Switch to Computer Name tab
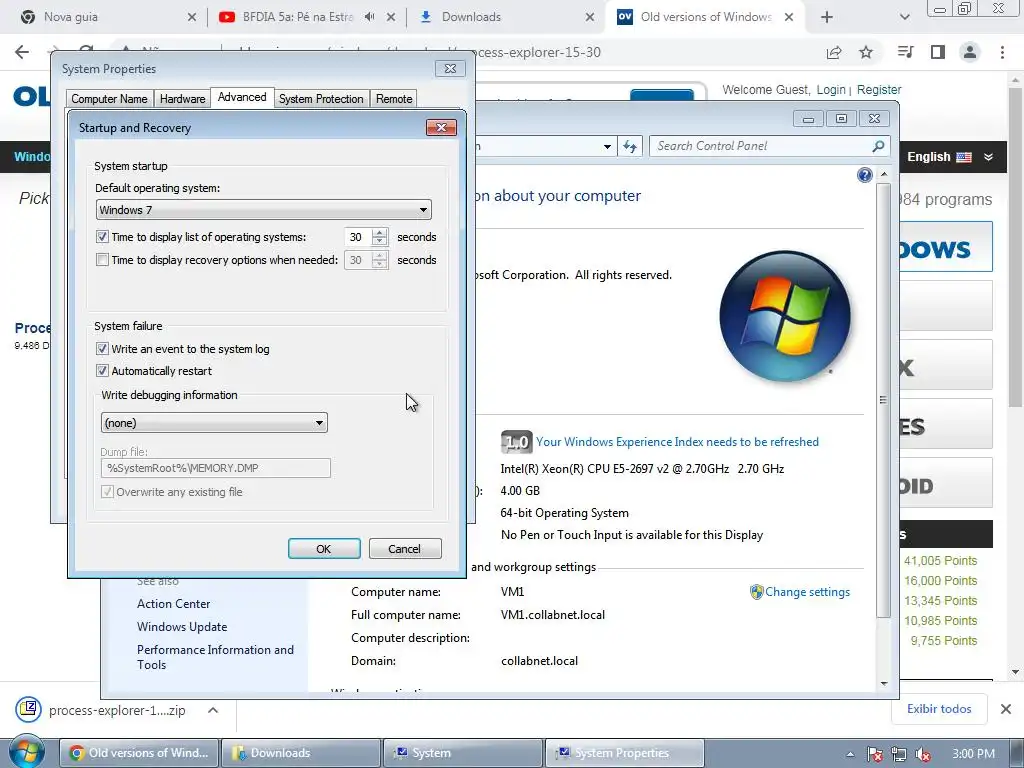The image size is (1024, 768). pos(109,99)
